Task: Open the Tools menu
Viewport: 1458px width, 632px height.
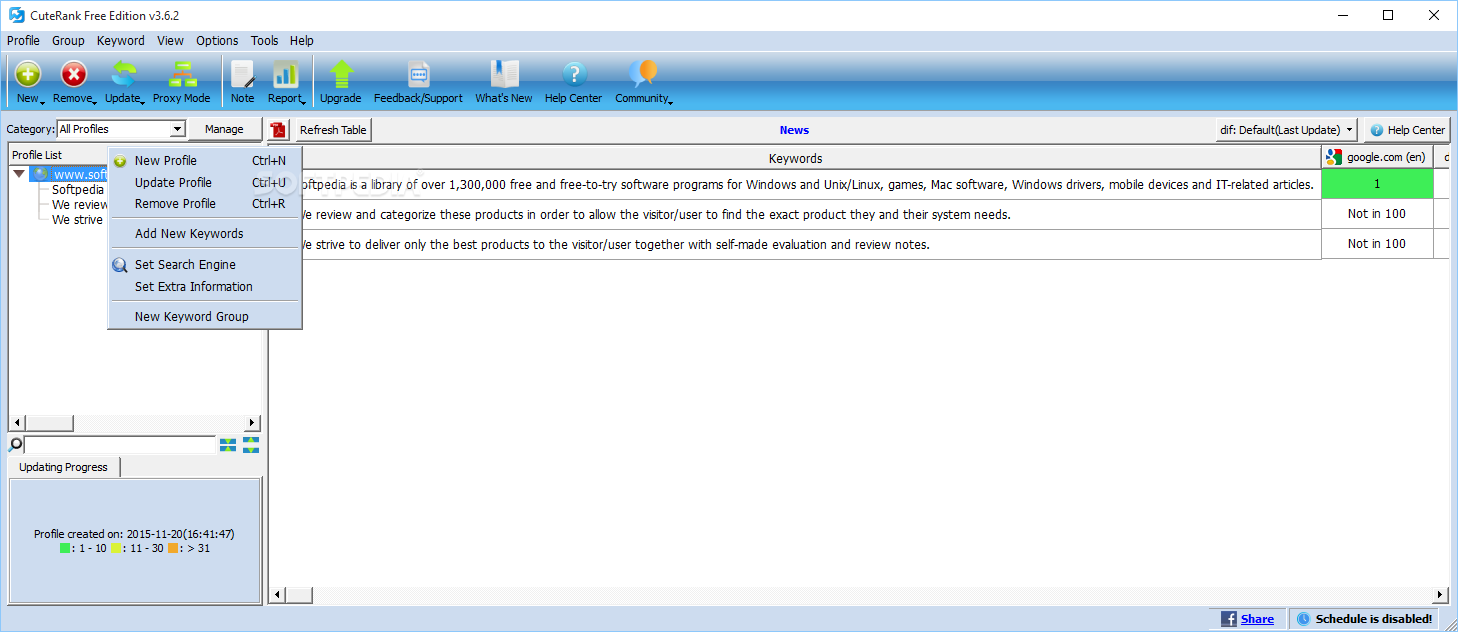Action: [264, 41]
